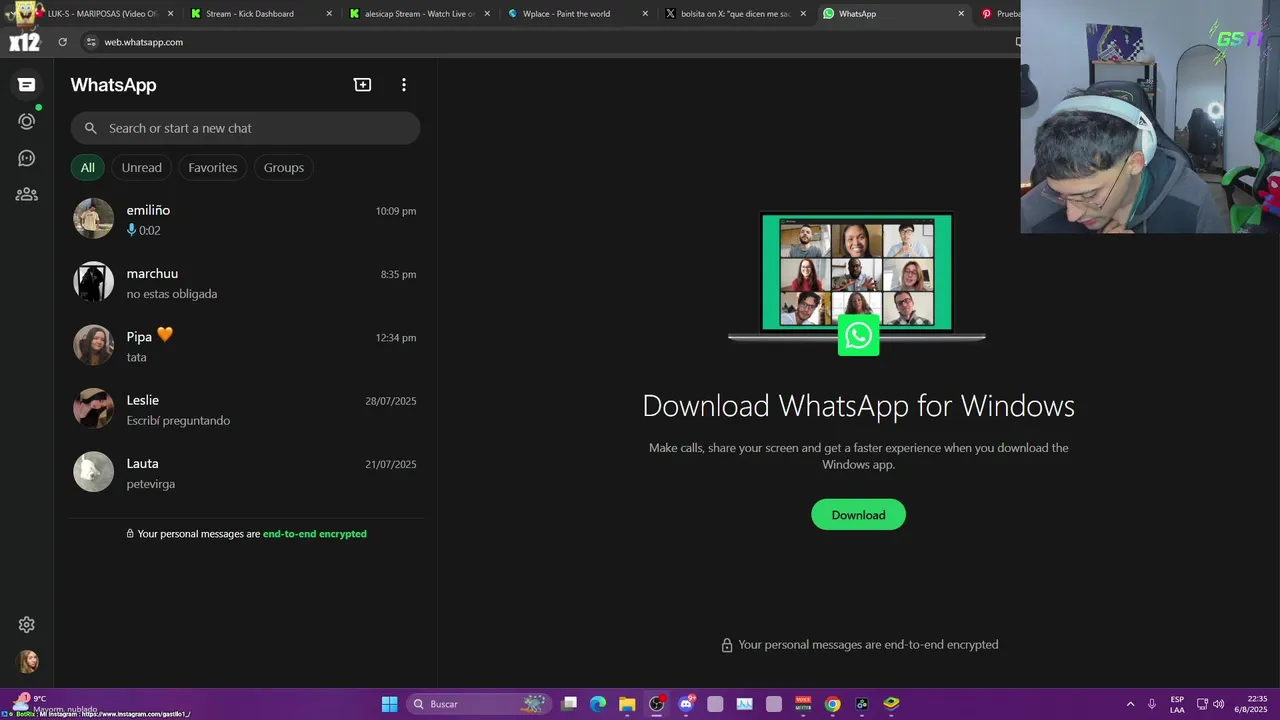This screenshot has height=720, width=1280.
Task: Open the Channels icon in WhatsApp sidebar
Action: pyautogui.click(x=26, y=158)
